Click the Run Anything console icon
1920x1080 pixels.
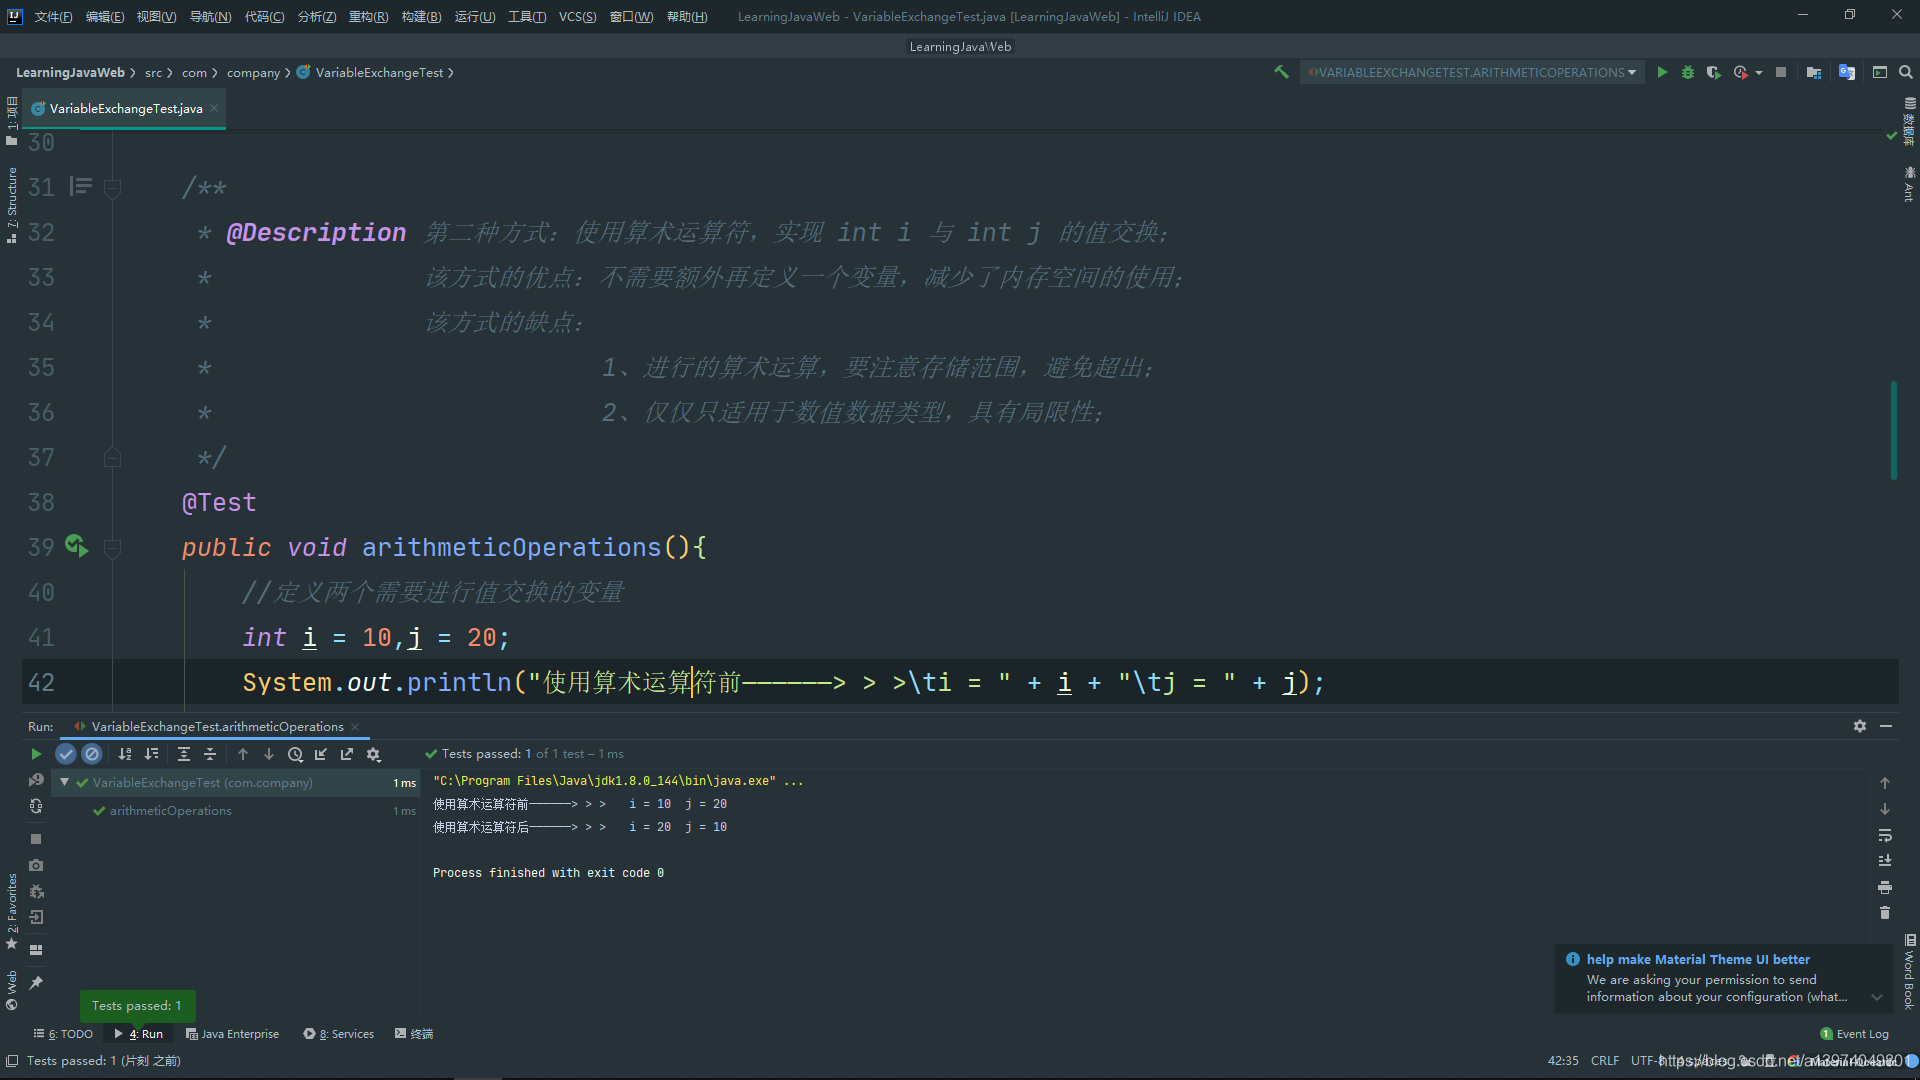(x=1880, y=72)
